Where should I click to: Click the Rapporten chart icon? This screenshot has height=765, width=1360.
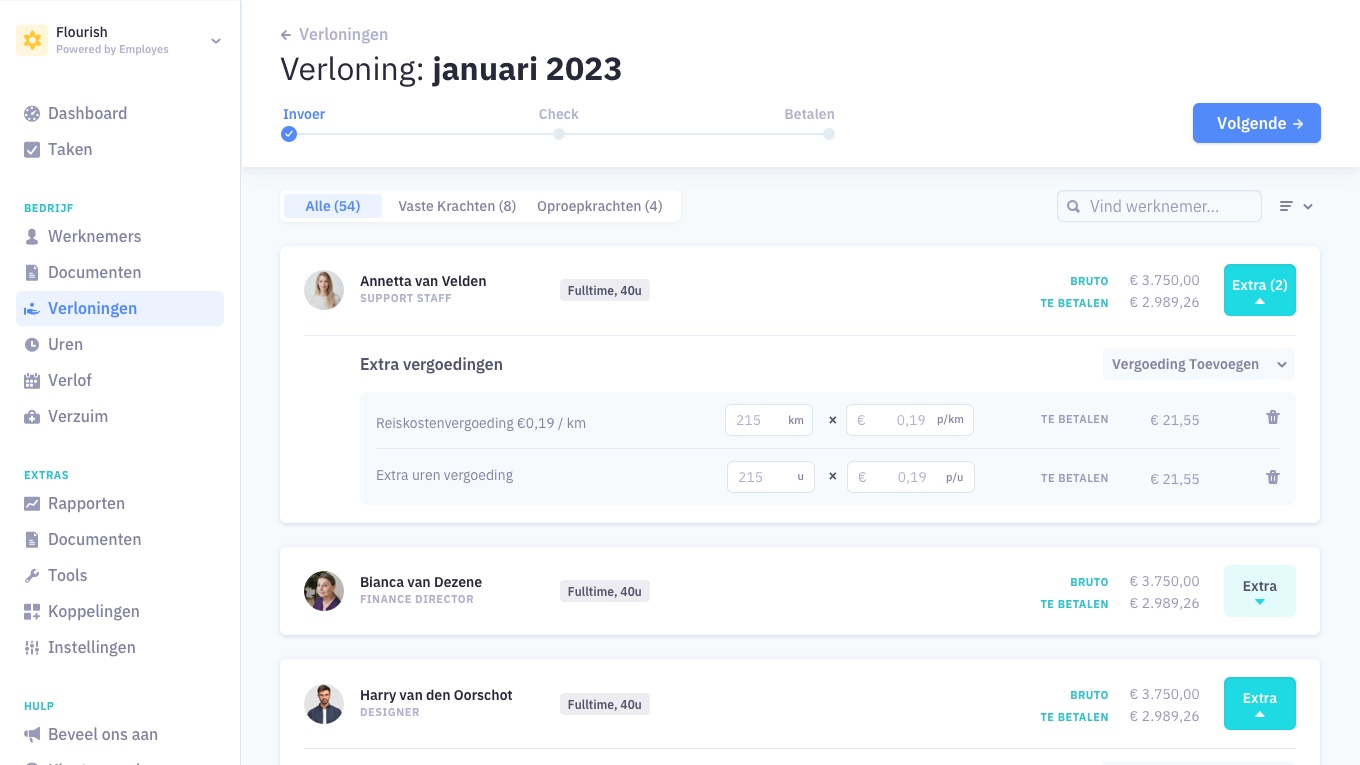point(32,504)
